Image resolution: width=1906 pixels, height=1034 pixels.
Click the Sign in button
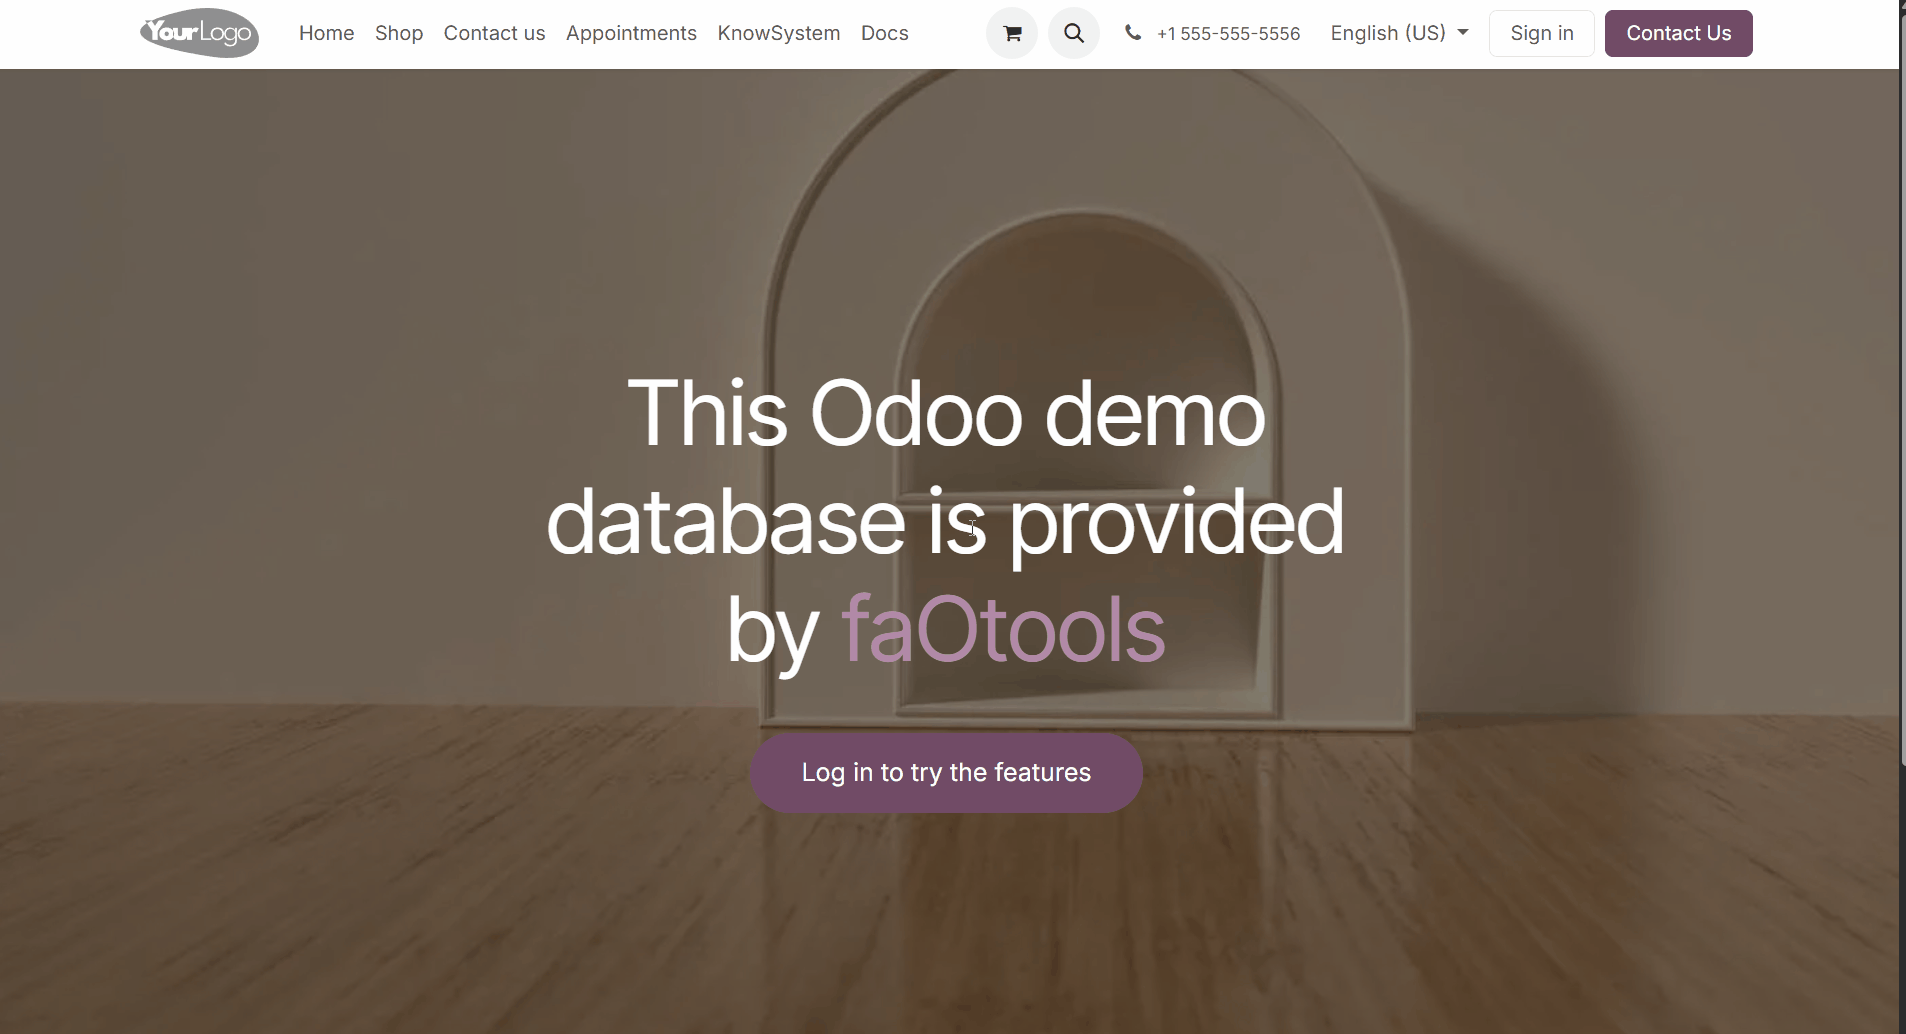click(1541, 33)
